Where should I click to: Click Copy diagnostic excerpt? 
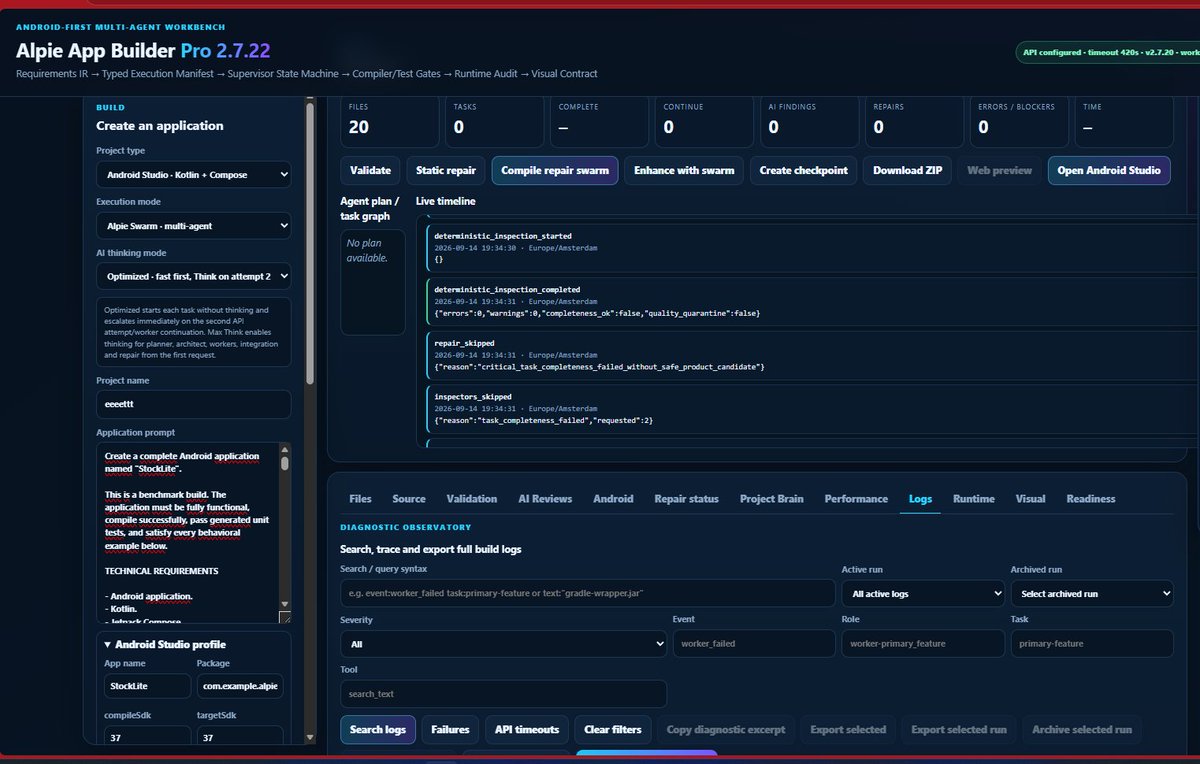click(726, 729)
